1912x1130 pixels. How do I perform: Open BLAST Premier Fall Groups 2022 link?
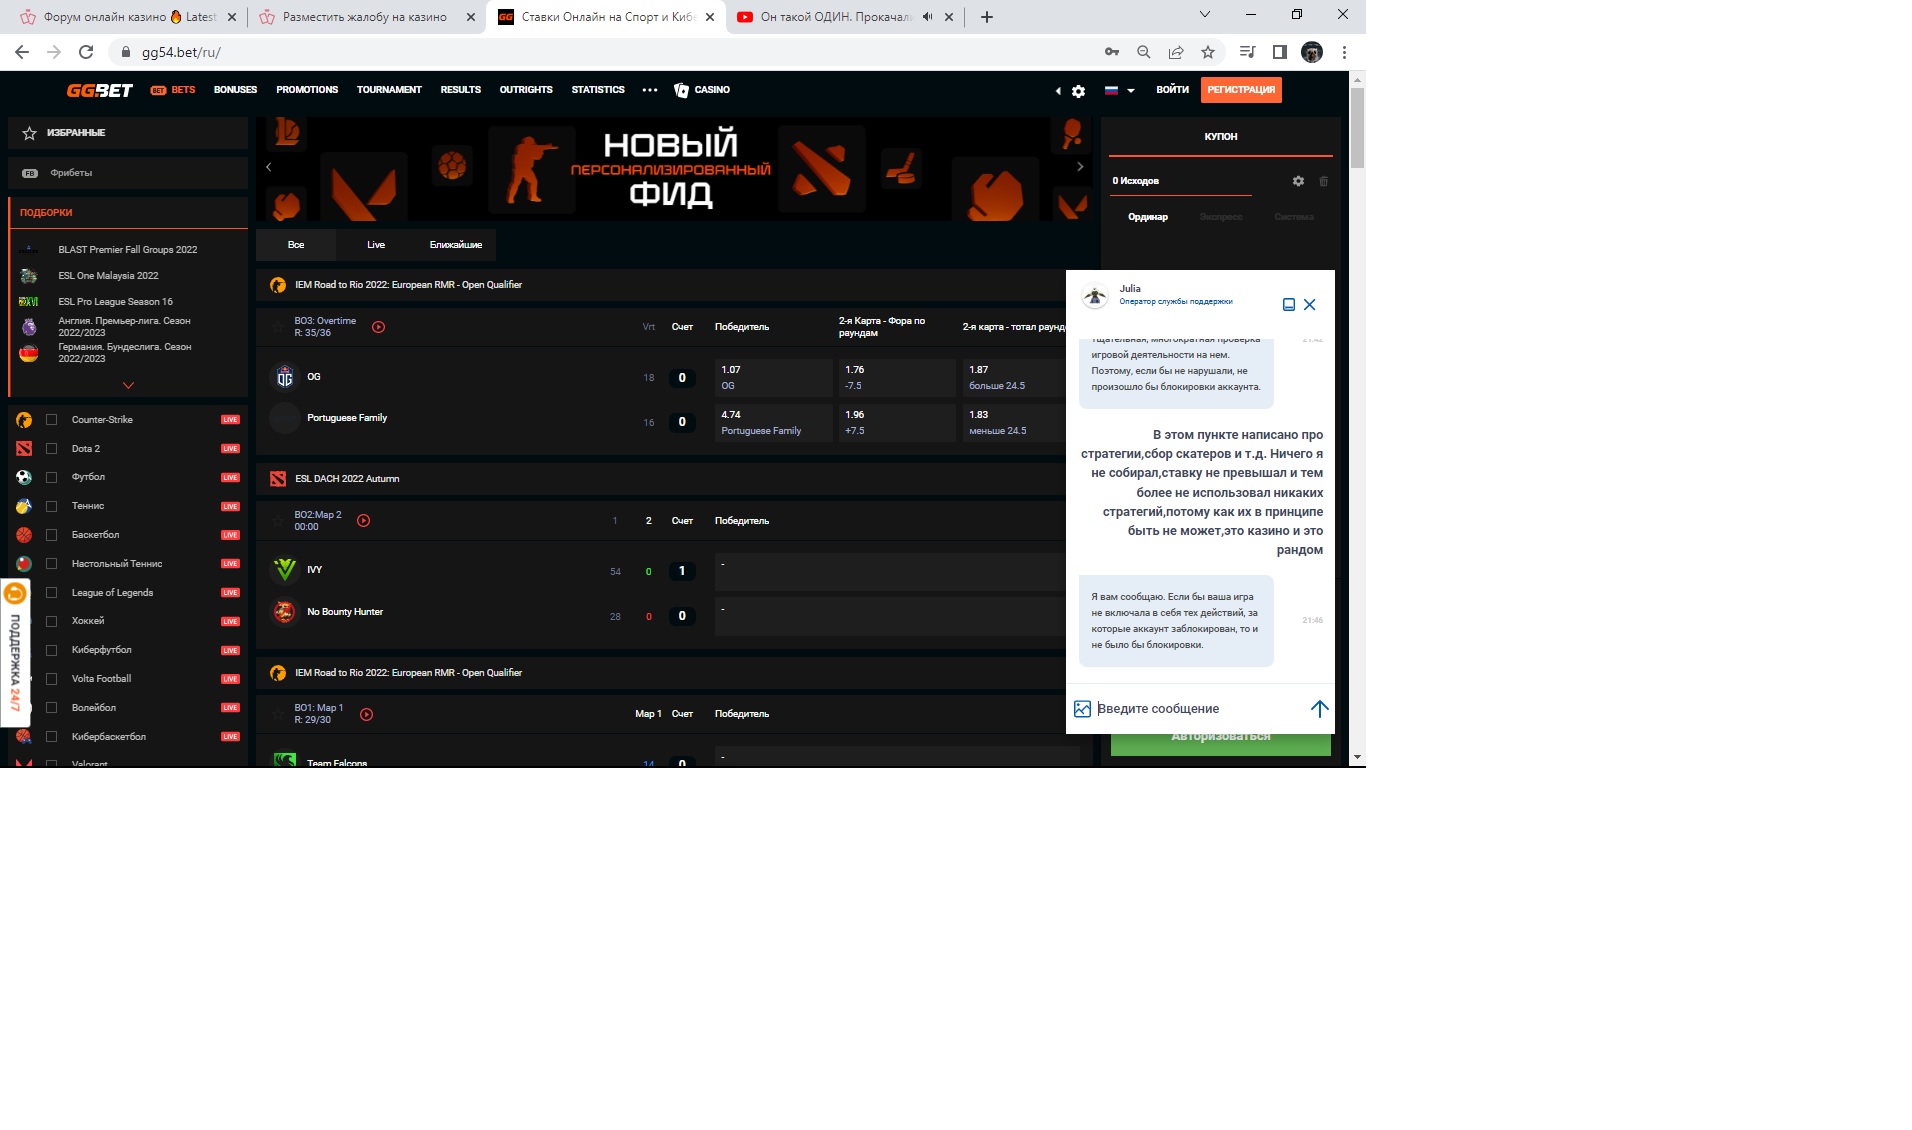(x=127, y=250)
